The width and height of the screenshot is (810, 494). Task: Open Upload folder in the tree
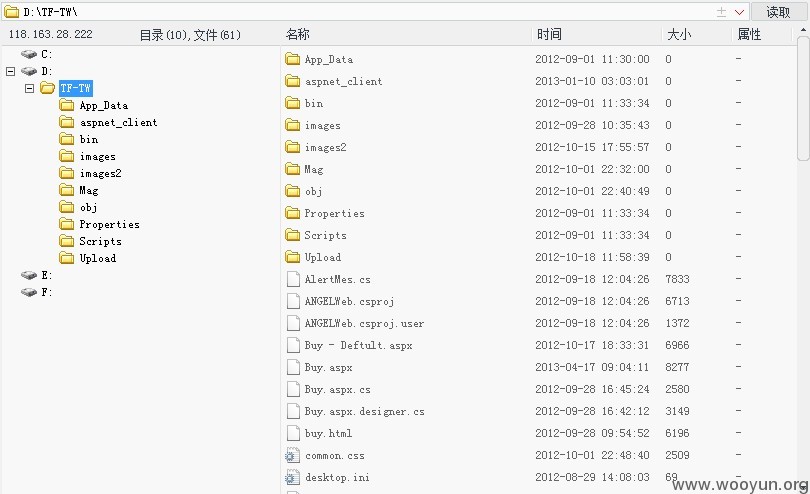[x=97, y=258]
